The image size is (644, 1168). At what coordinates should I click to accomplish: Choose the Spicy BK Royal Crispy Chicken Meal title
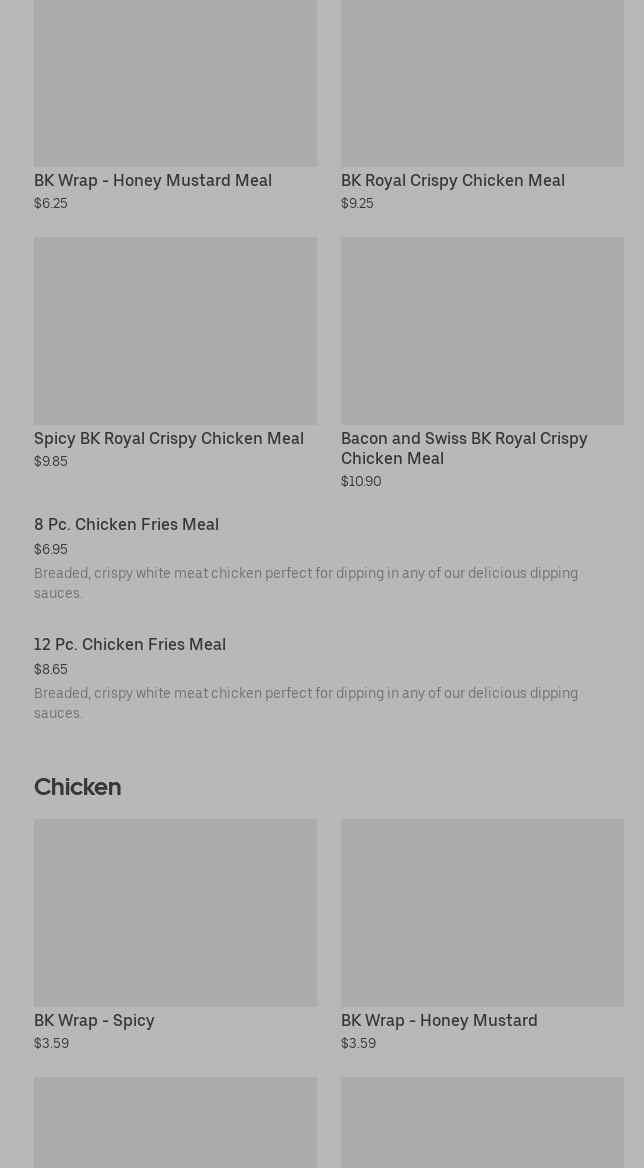pos(169,439)
